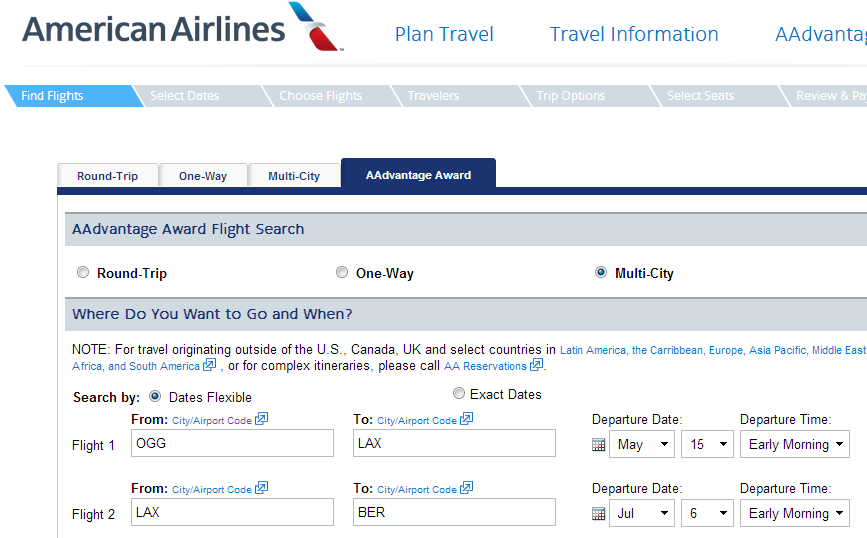Image resolution: width=867 pixels, height=538 pixels.
Task: Click external link icon after South America
Action: click(x=209, y=365)
